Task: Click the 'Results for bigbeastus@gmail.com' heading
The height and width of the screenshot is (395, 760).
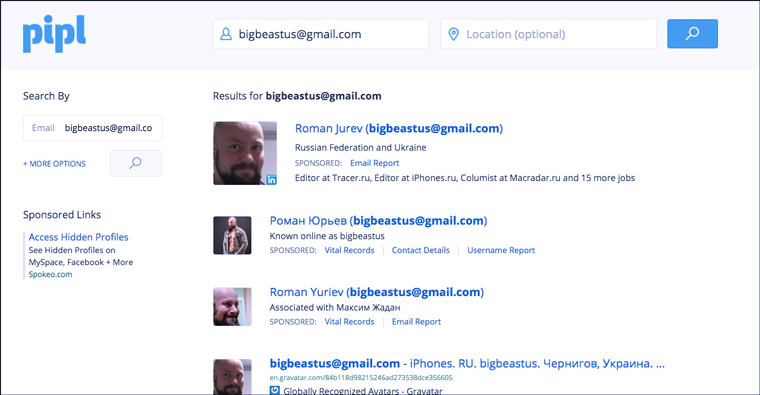Action: (297, 96)
